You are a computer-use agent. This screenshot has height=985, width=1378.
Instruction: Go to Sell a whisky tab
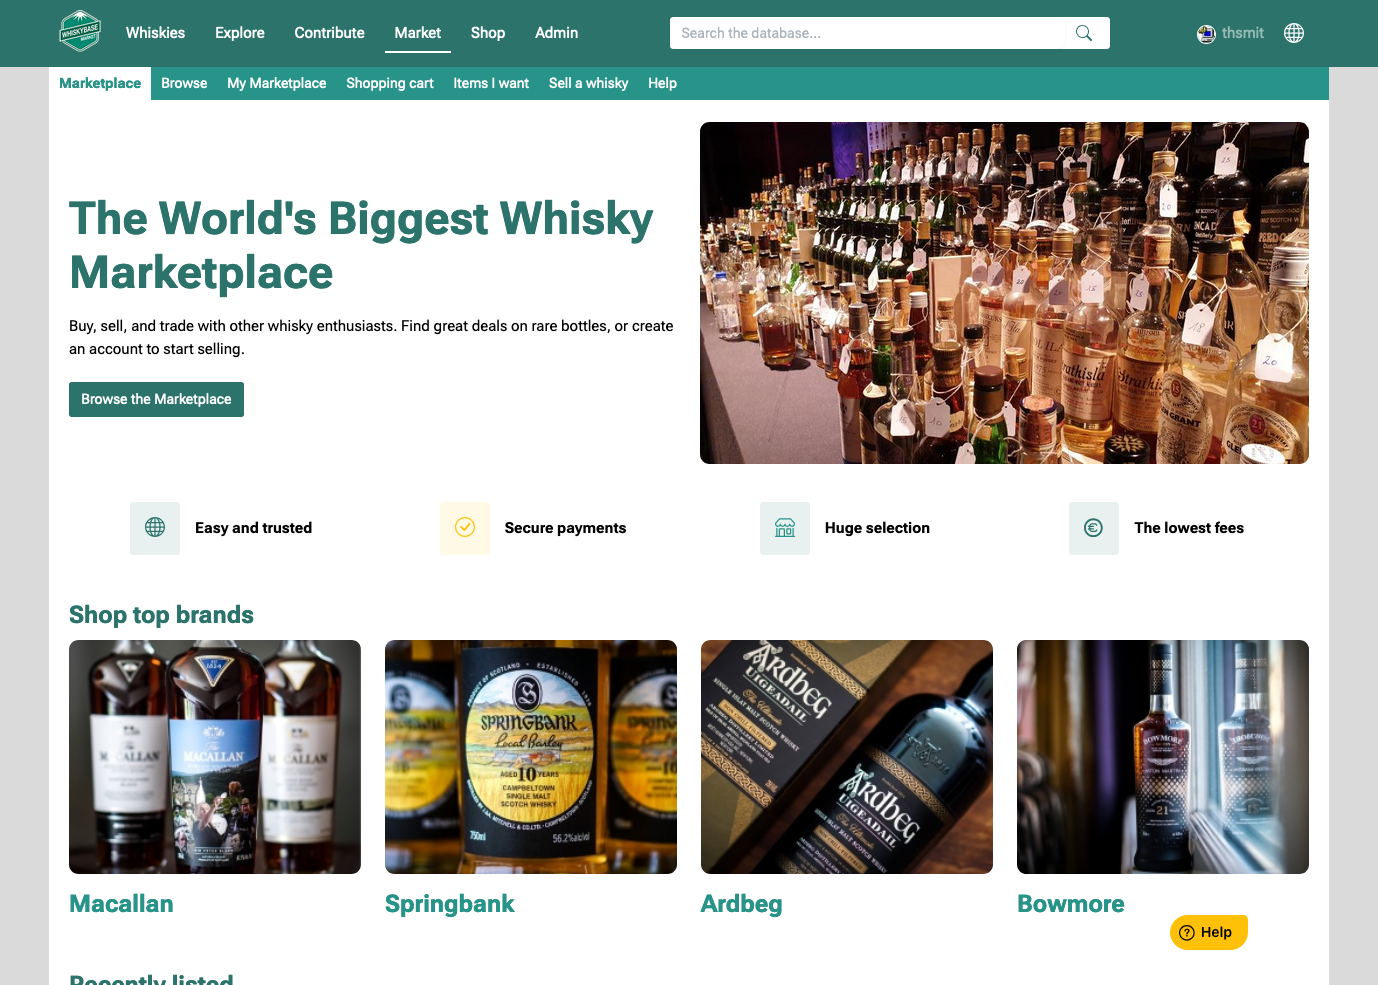coord(588,83)
